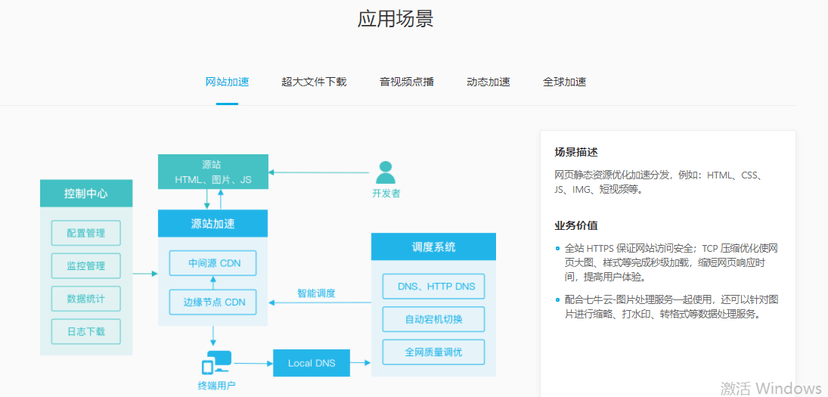Viewport: 828px width, 397px height.
Task: Select the 自动宕机切换 box
Action: click(434, 319)
